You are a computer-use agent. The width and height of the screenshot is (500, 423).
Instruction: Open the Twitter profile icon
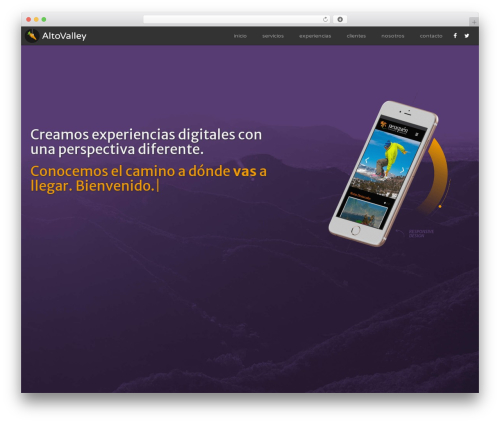467,36
